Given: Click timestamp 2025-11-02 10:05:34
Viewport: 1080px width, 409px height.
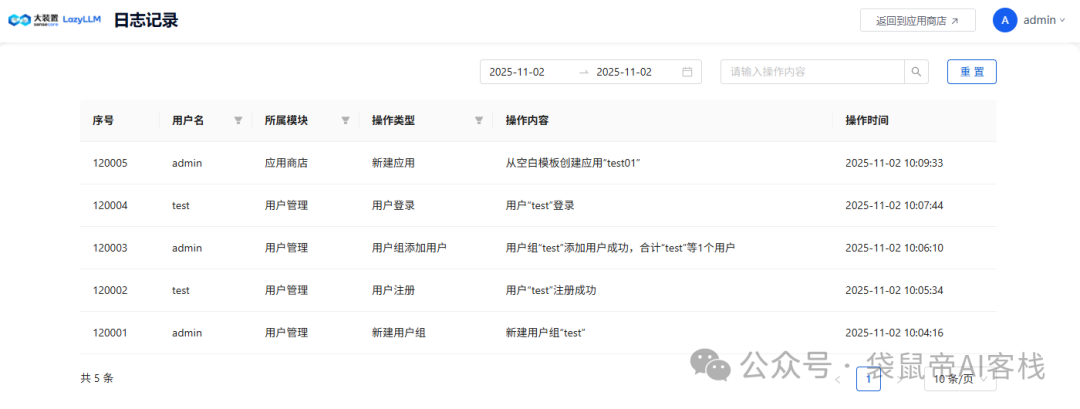Looking at the screenshot, I should point(894,291).
